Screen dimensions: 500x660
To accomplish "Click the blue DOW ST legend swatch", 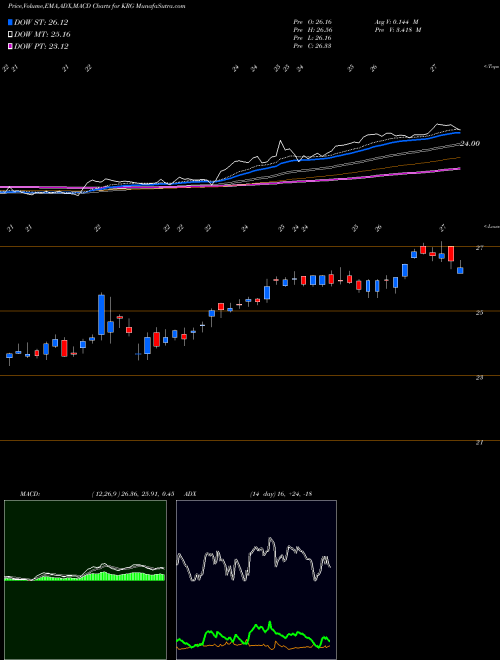I will point(10,22).
